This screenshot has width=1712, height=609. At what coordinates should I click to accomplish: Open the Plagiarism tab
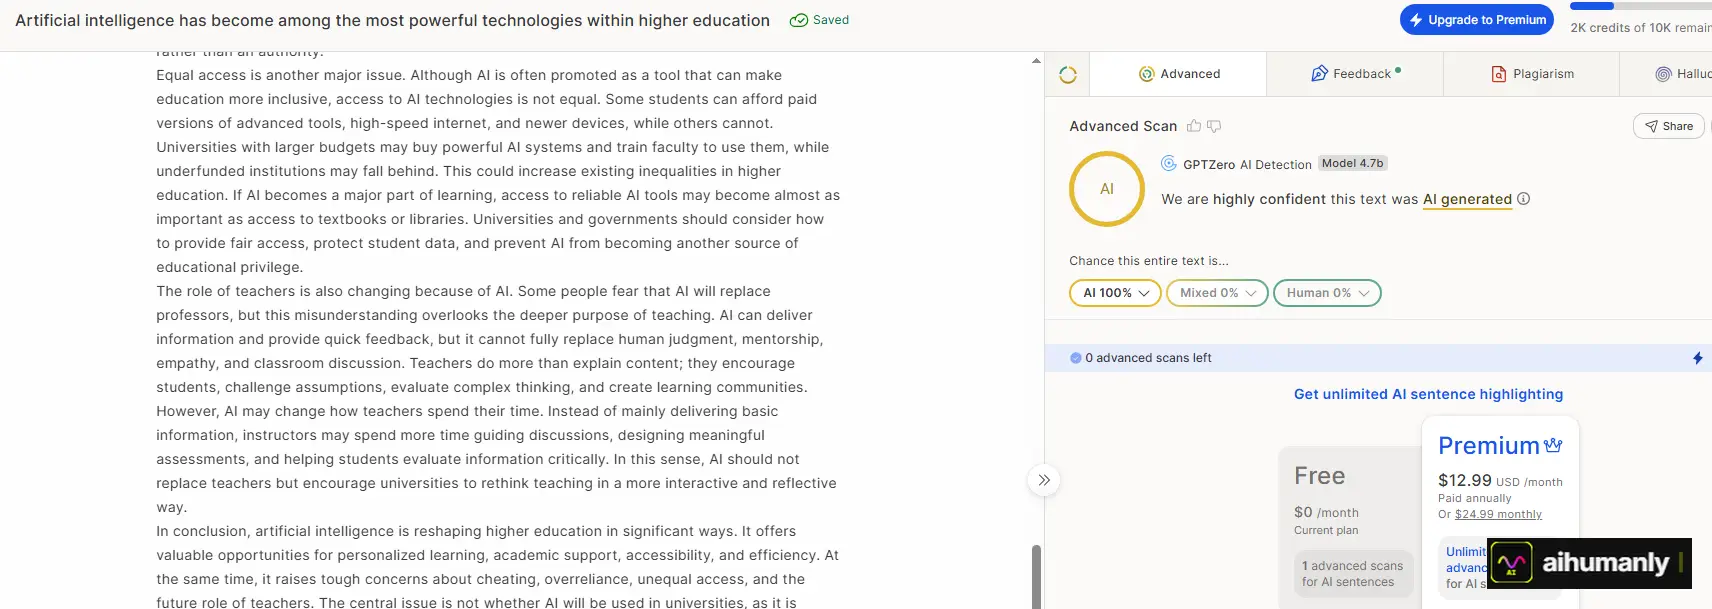[1532, 74]
